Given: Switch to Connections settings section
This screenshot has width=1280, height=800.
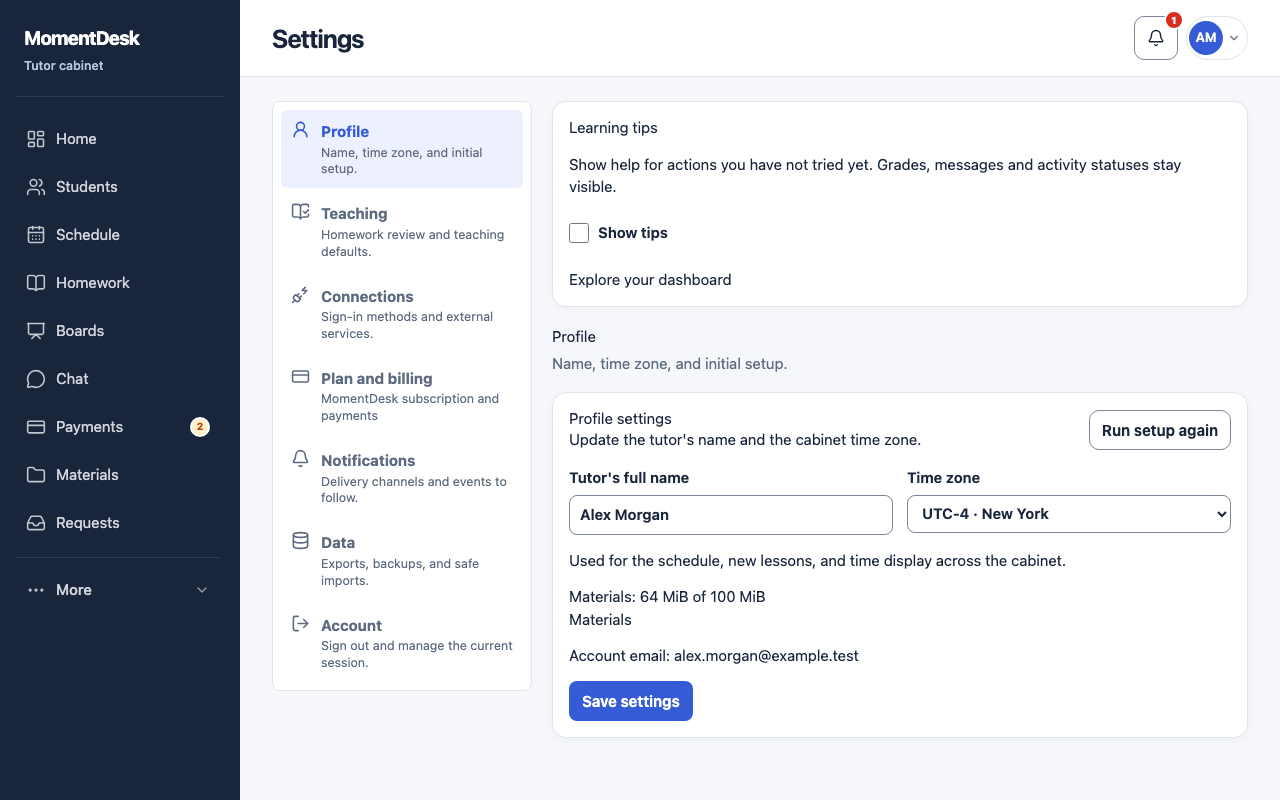Looking at the screenshot, I should coord(402,314).
